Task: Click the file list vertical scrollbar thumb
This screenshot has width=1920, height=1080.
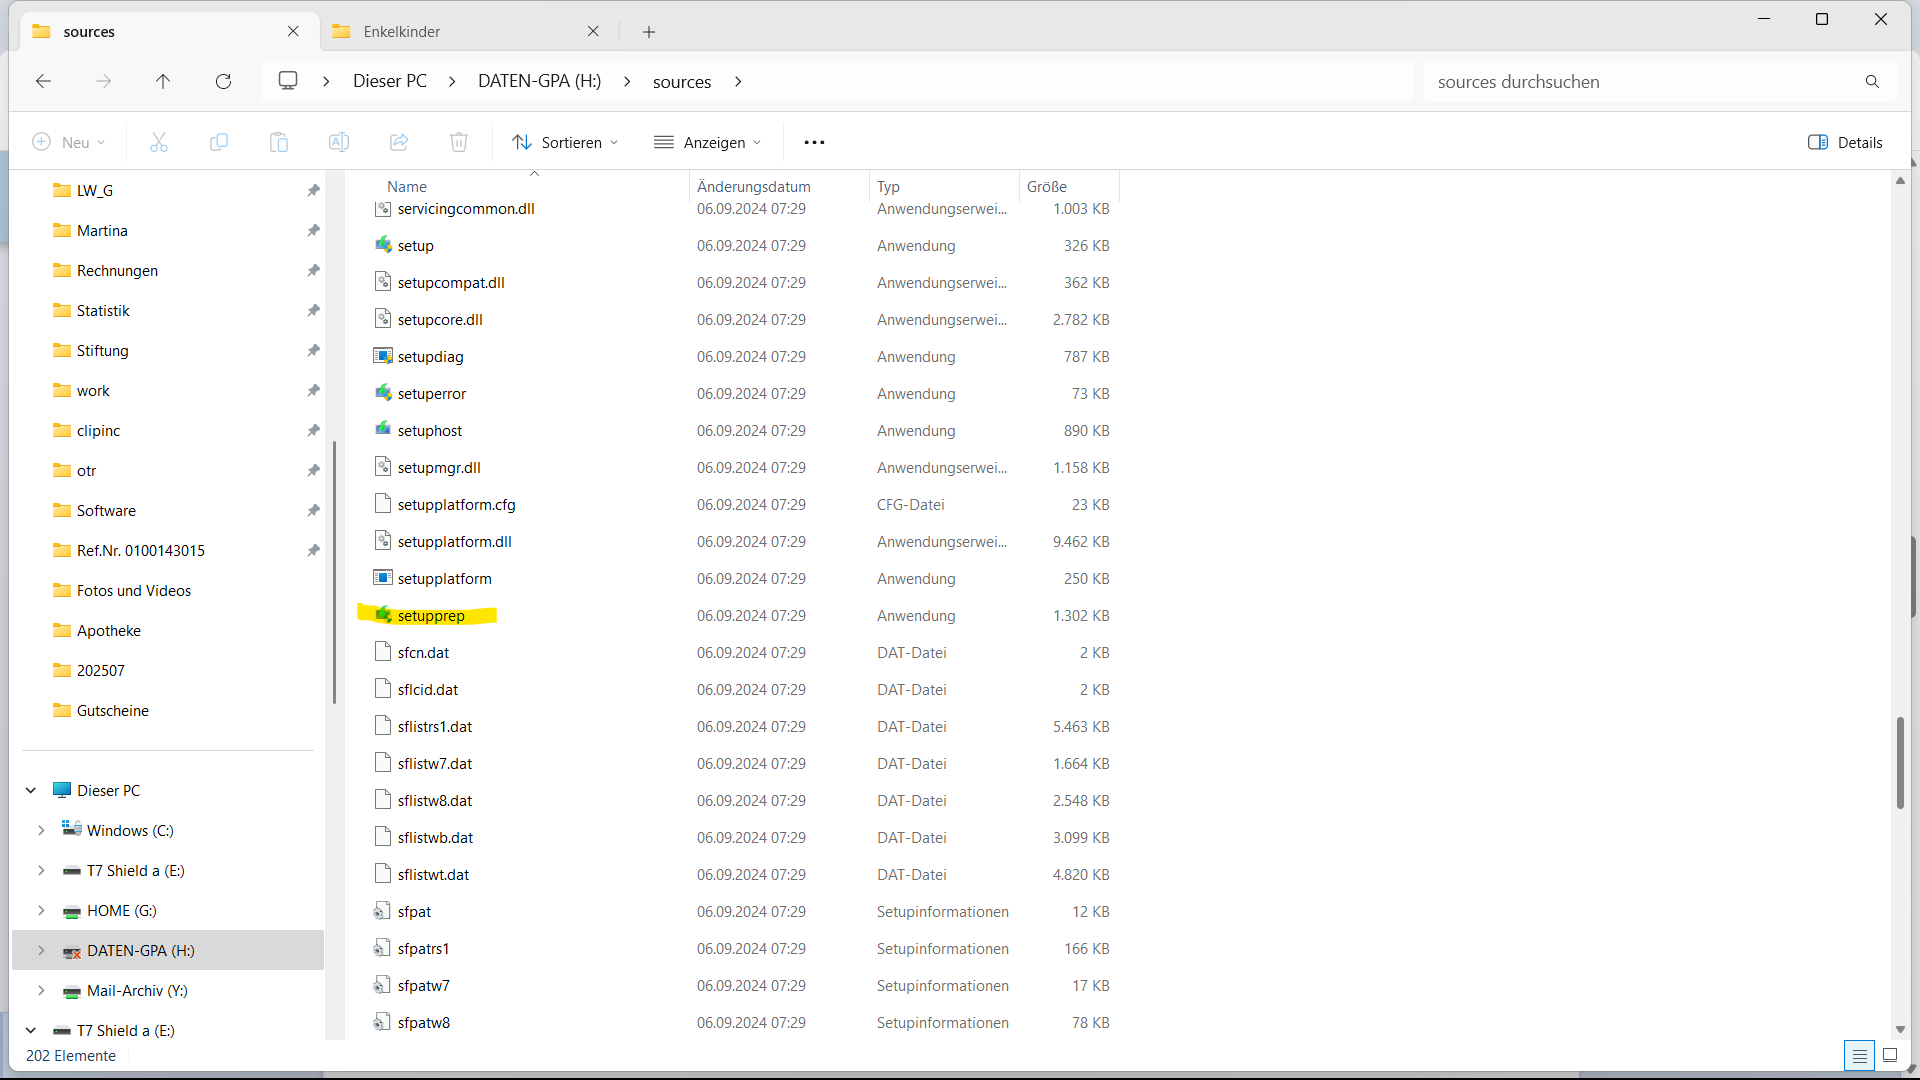Action: pyautogui.click(x=1900, y=762)
